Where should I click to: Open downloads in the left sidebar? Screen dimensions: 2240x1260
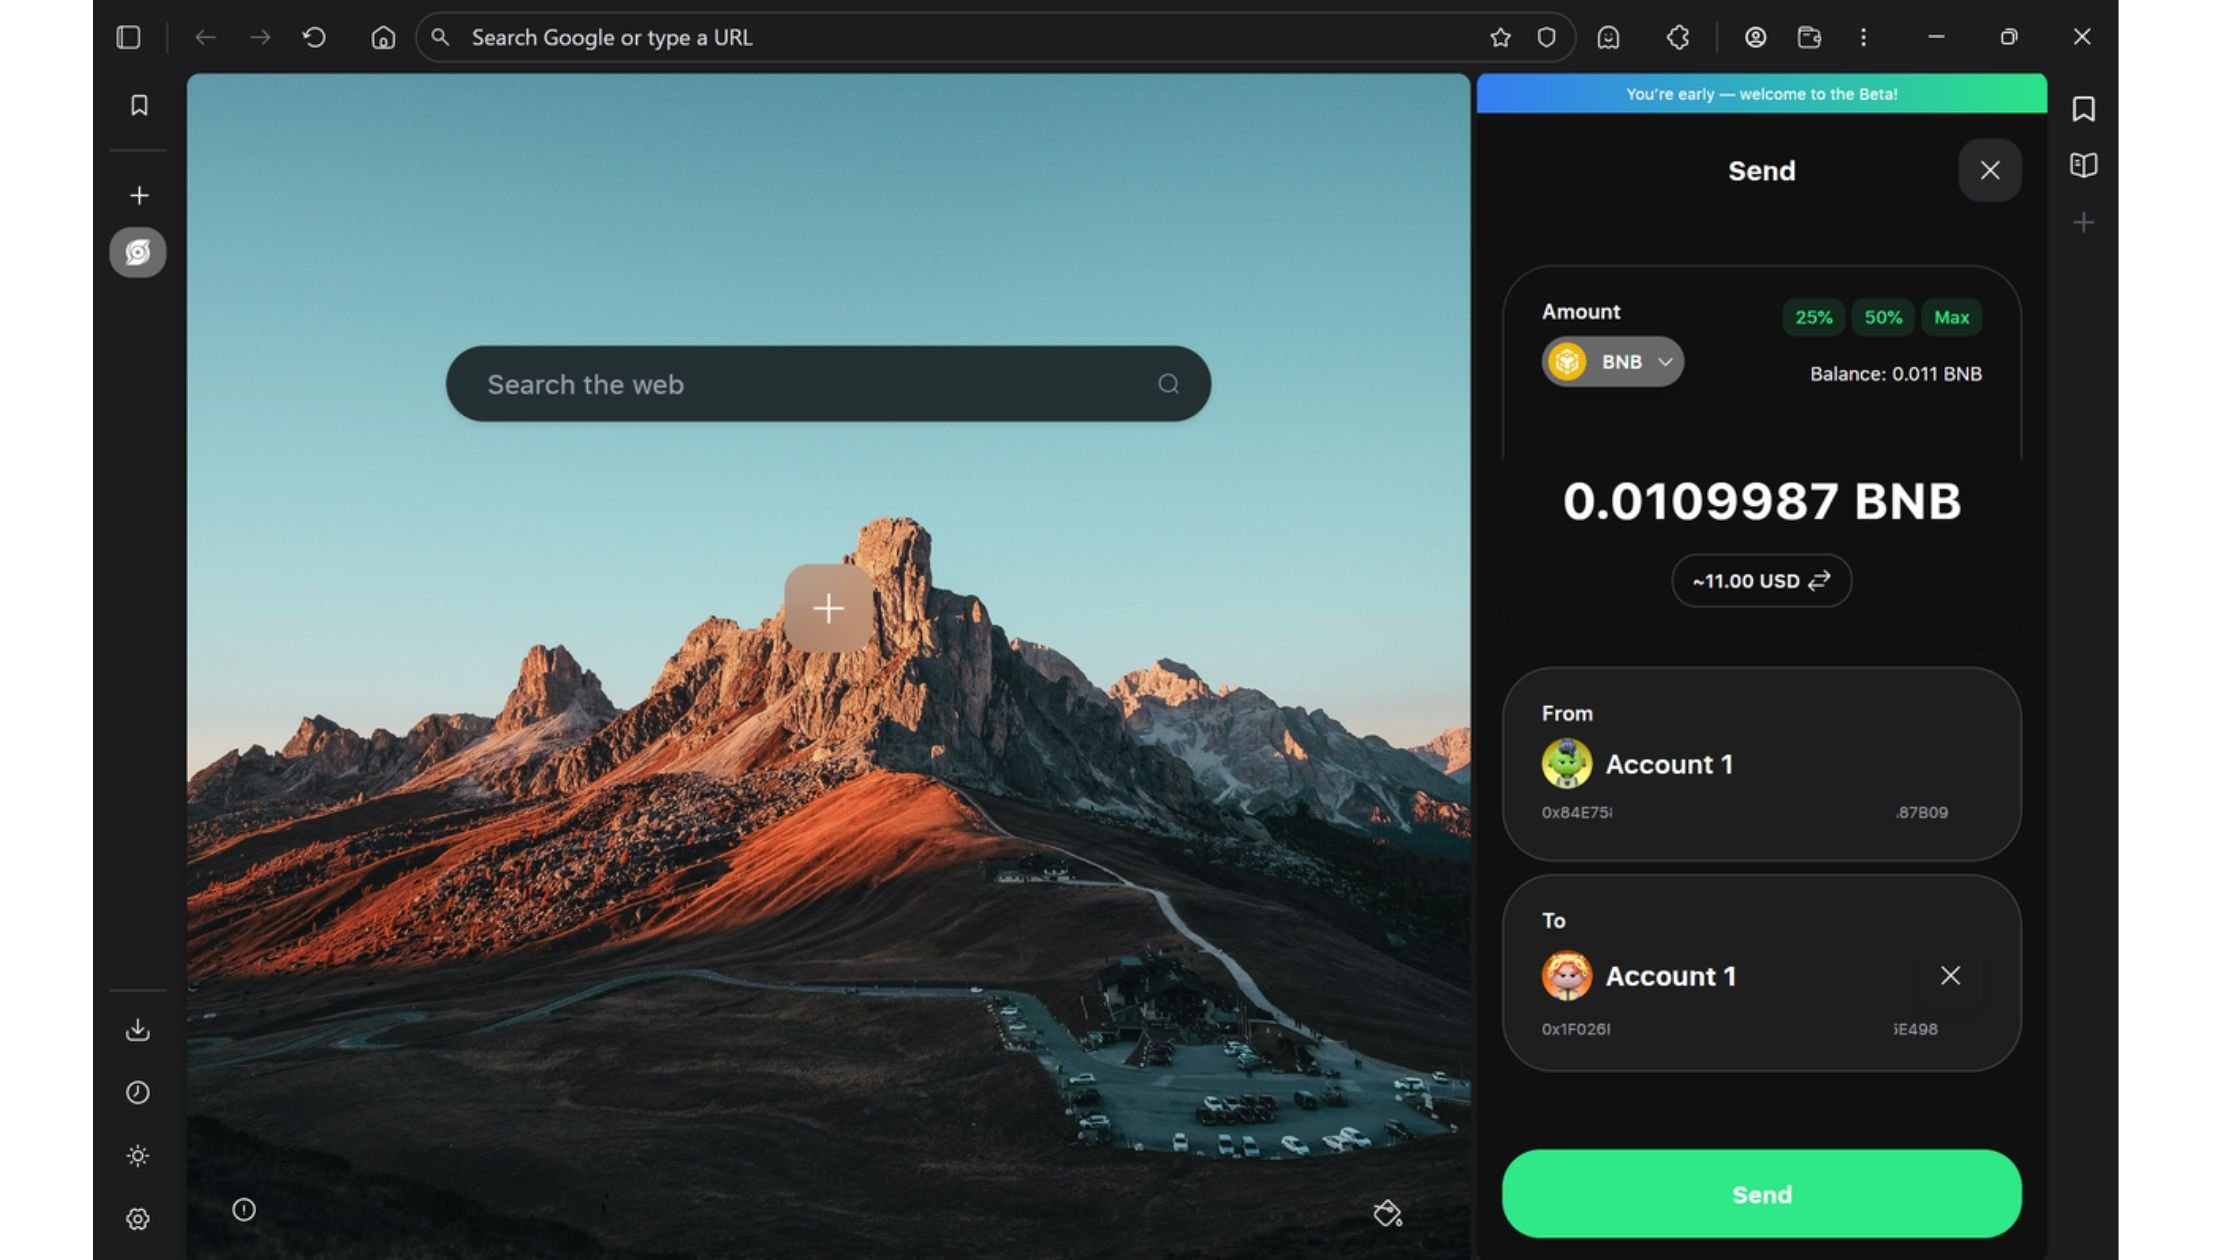click(x=138, y=1030)
